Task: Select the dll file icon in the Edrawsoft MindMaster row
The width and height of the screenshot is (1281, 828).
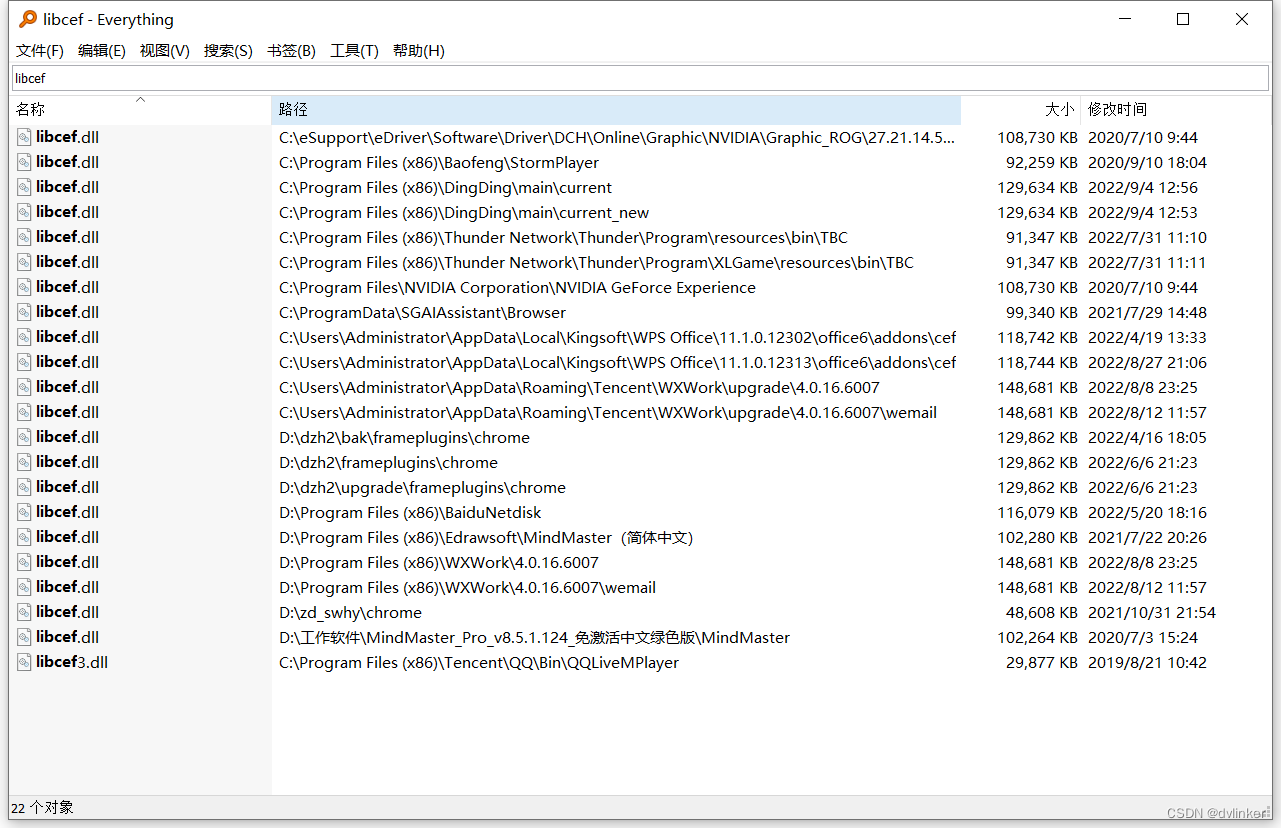Action: (x=24, y=537)
